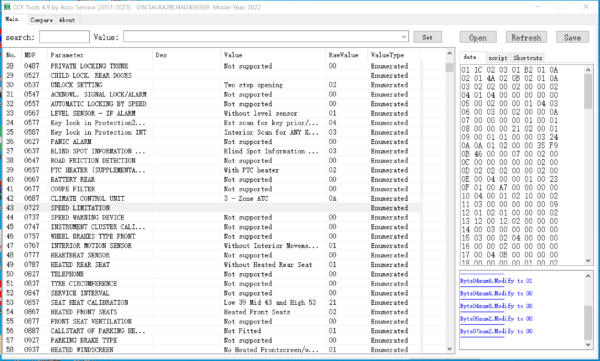This screenshot has width=600, height=361.
Task: Open the Compare tab
Action: [41, 20]
